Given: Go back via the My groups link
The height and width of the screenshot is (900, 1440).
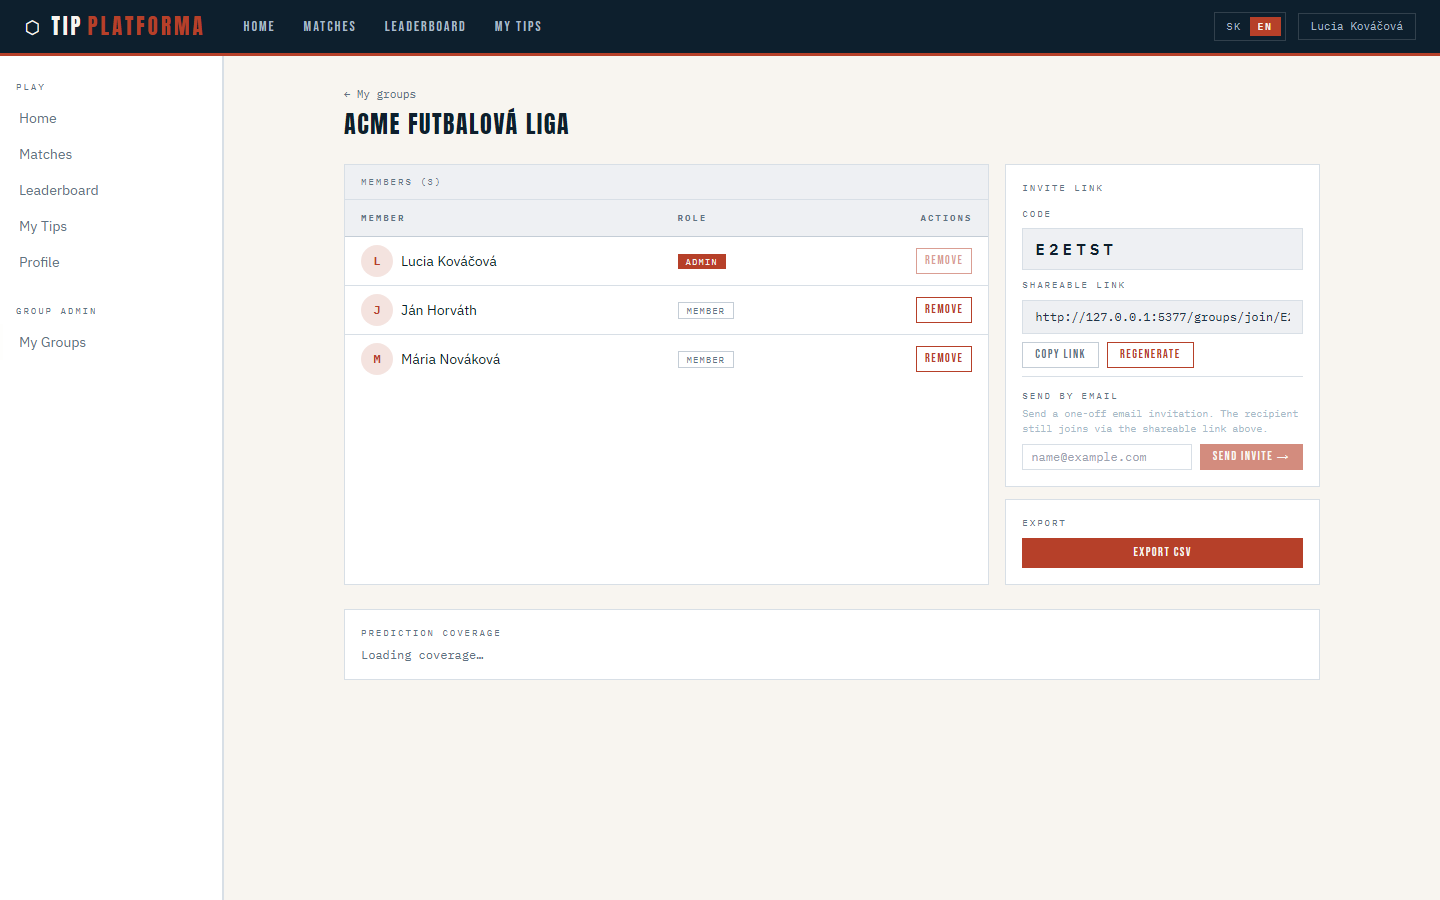Looking at the screenshot, I should (380, 94).
